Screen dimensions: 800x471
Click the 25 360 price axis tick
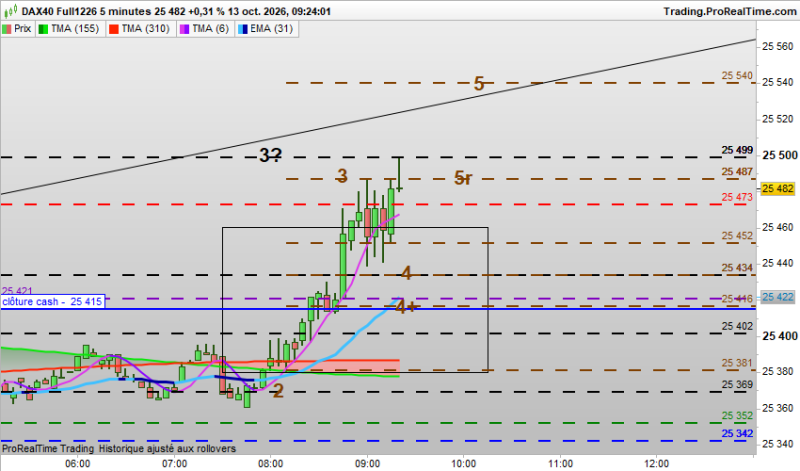tap(778, 408)
